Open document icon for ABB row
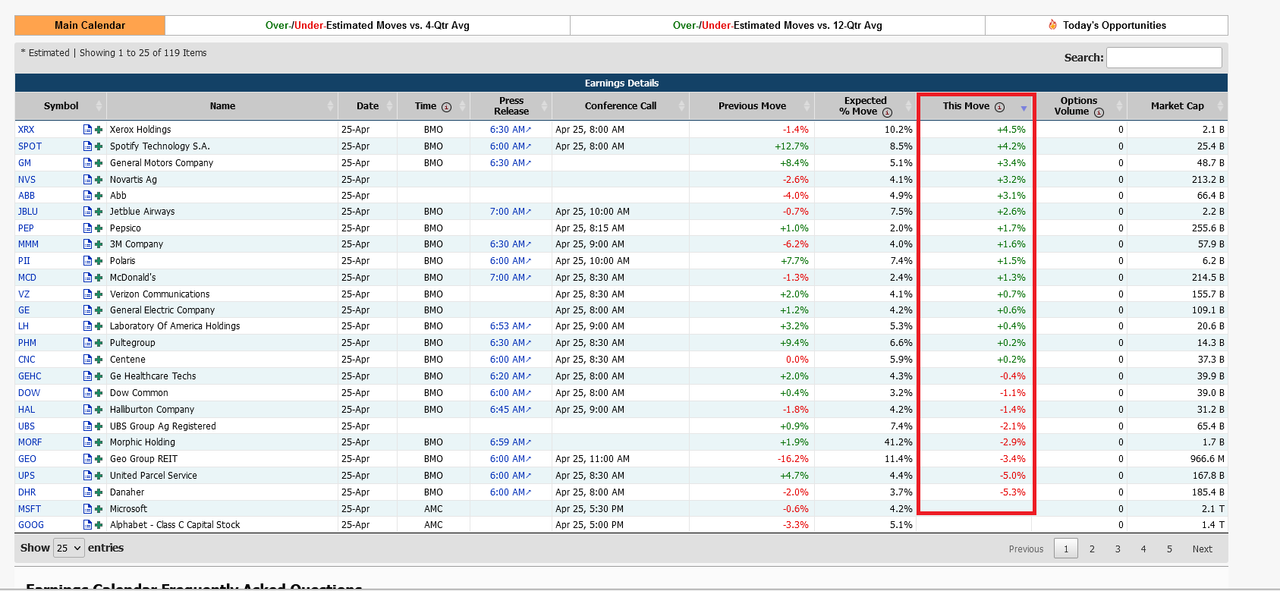 [88, 195]
